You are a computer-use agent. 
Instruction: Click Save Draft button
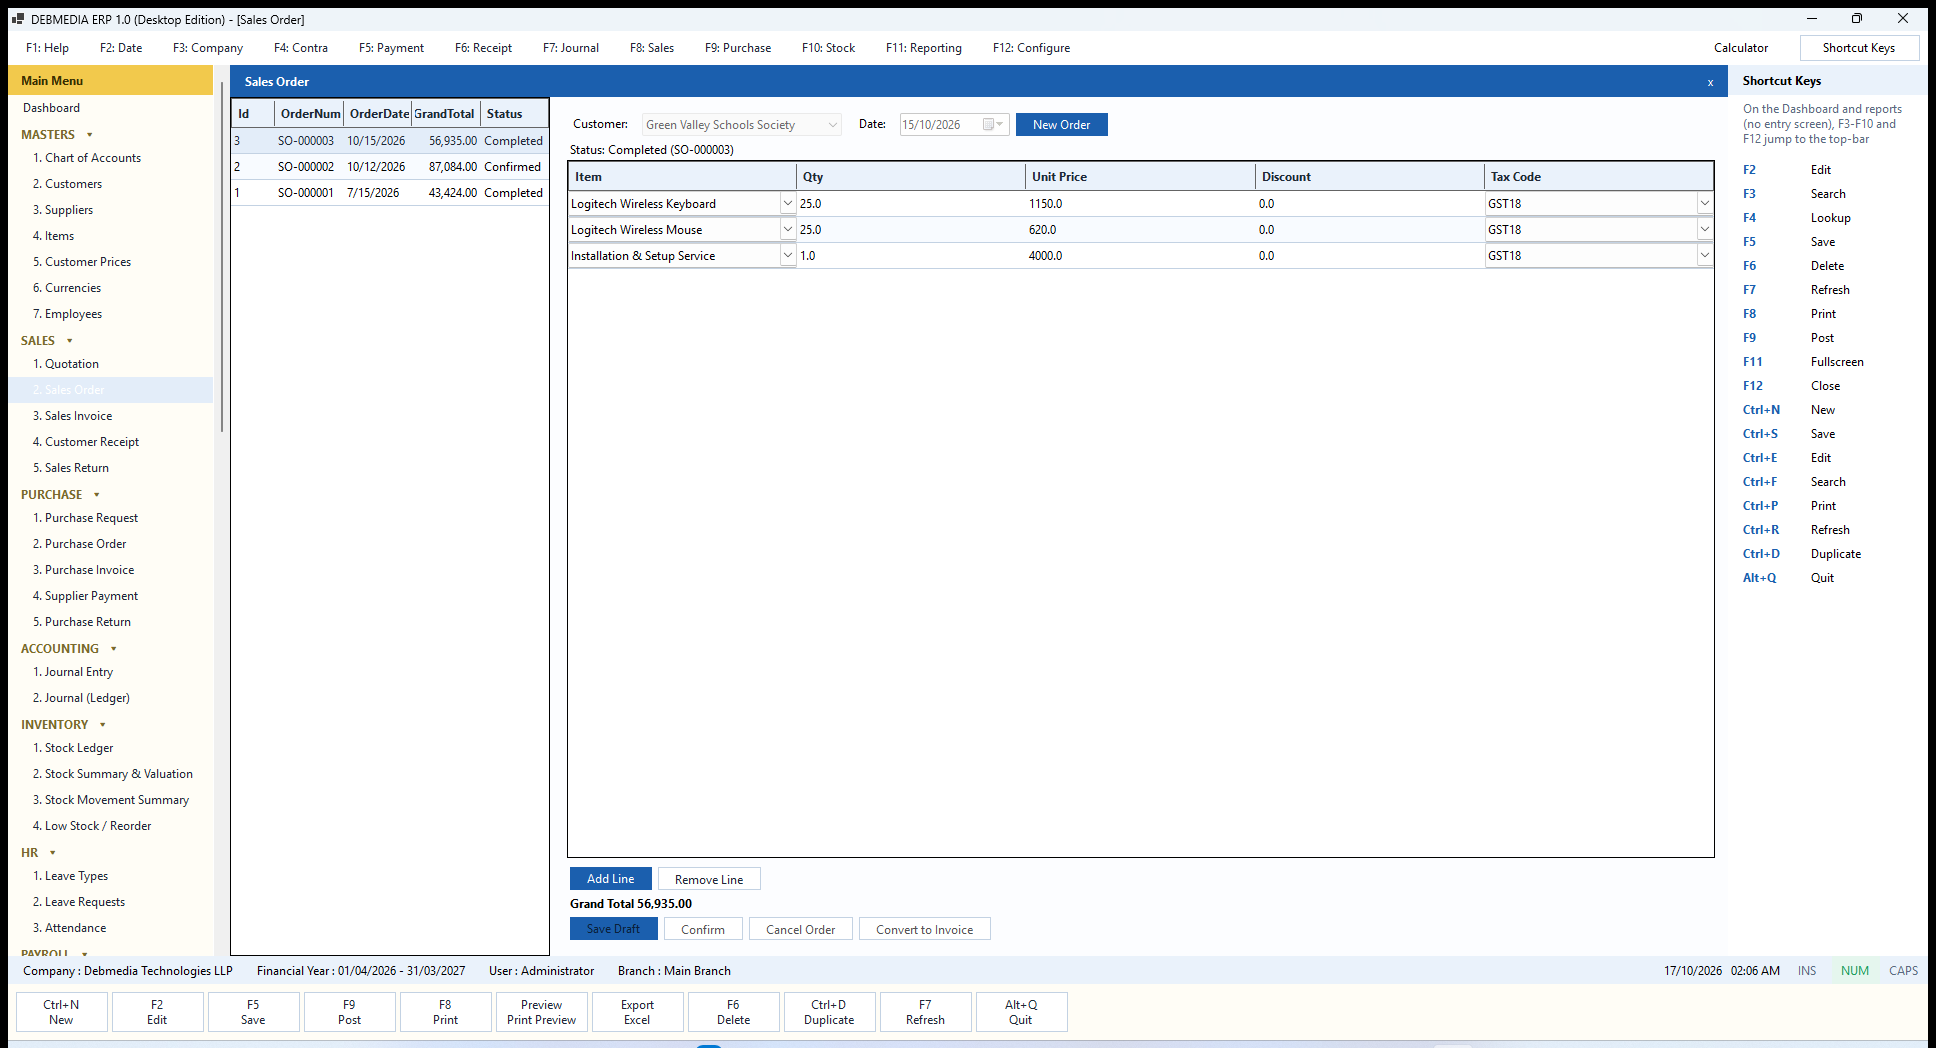[614, 929]
